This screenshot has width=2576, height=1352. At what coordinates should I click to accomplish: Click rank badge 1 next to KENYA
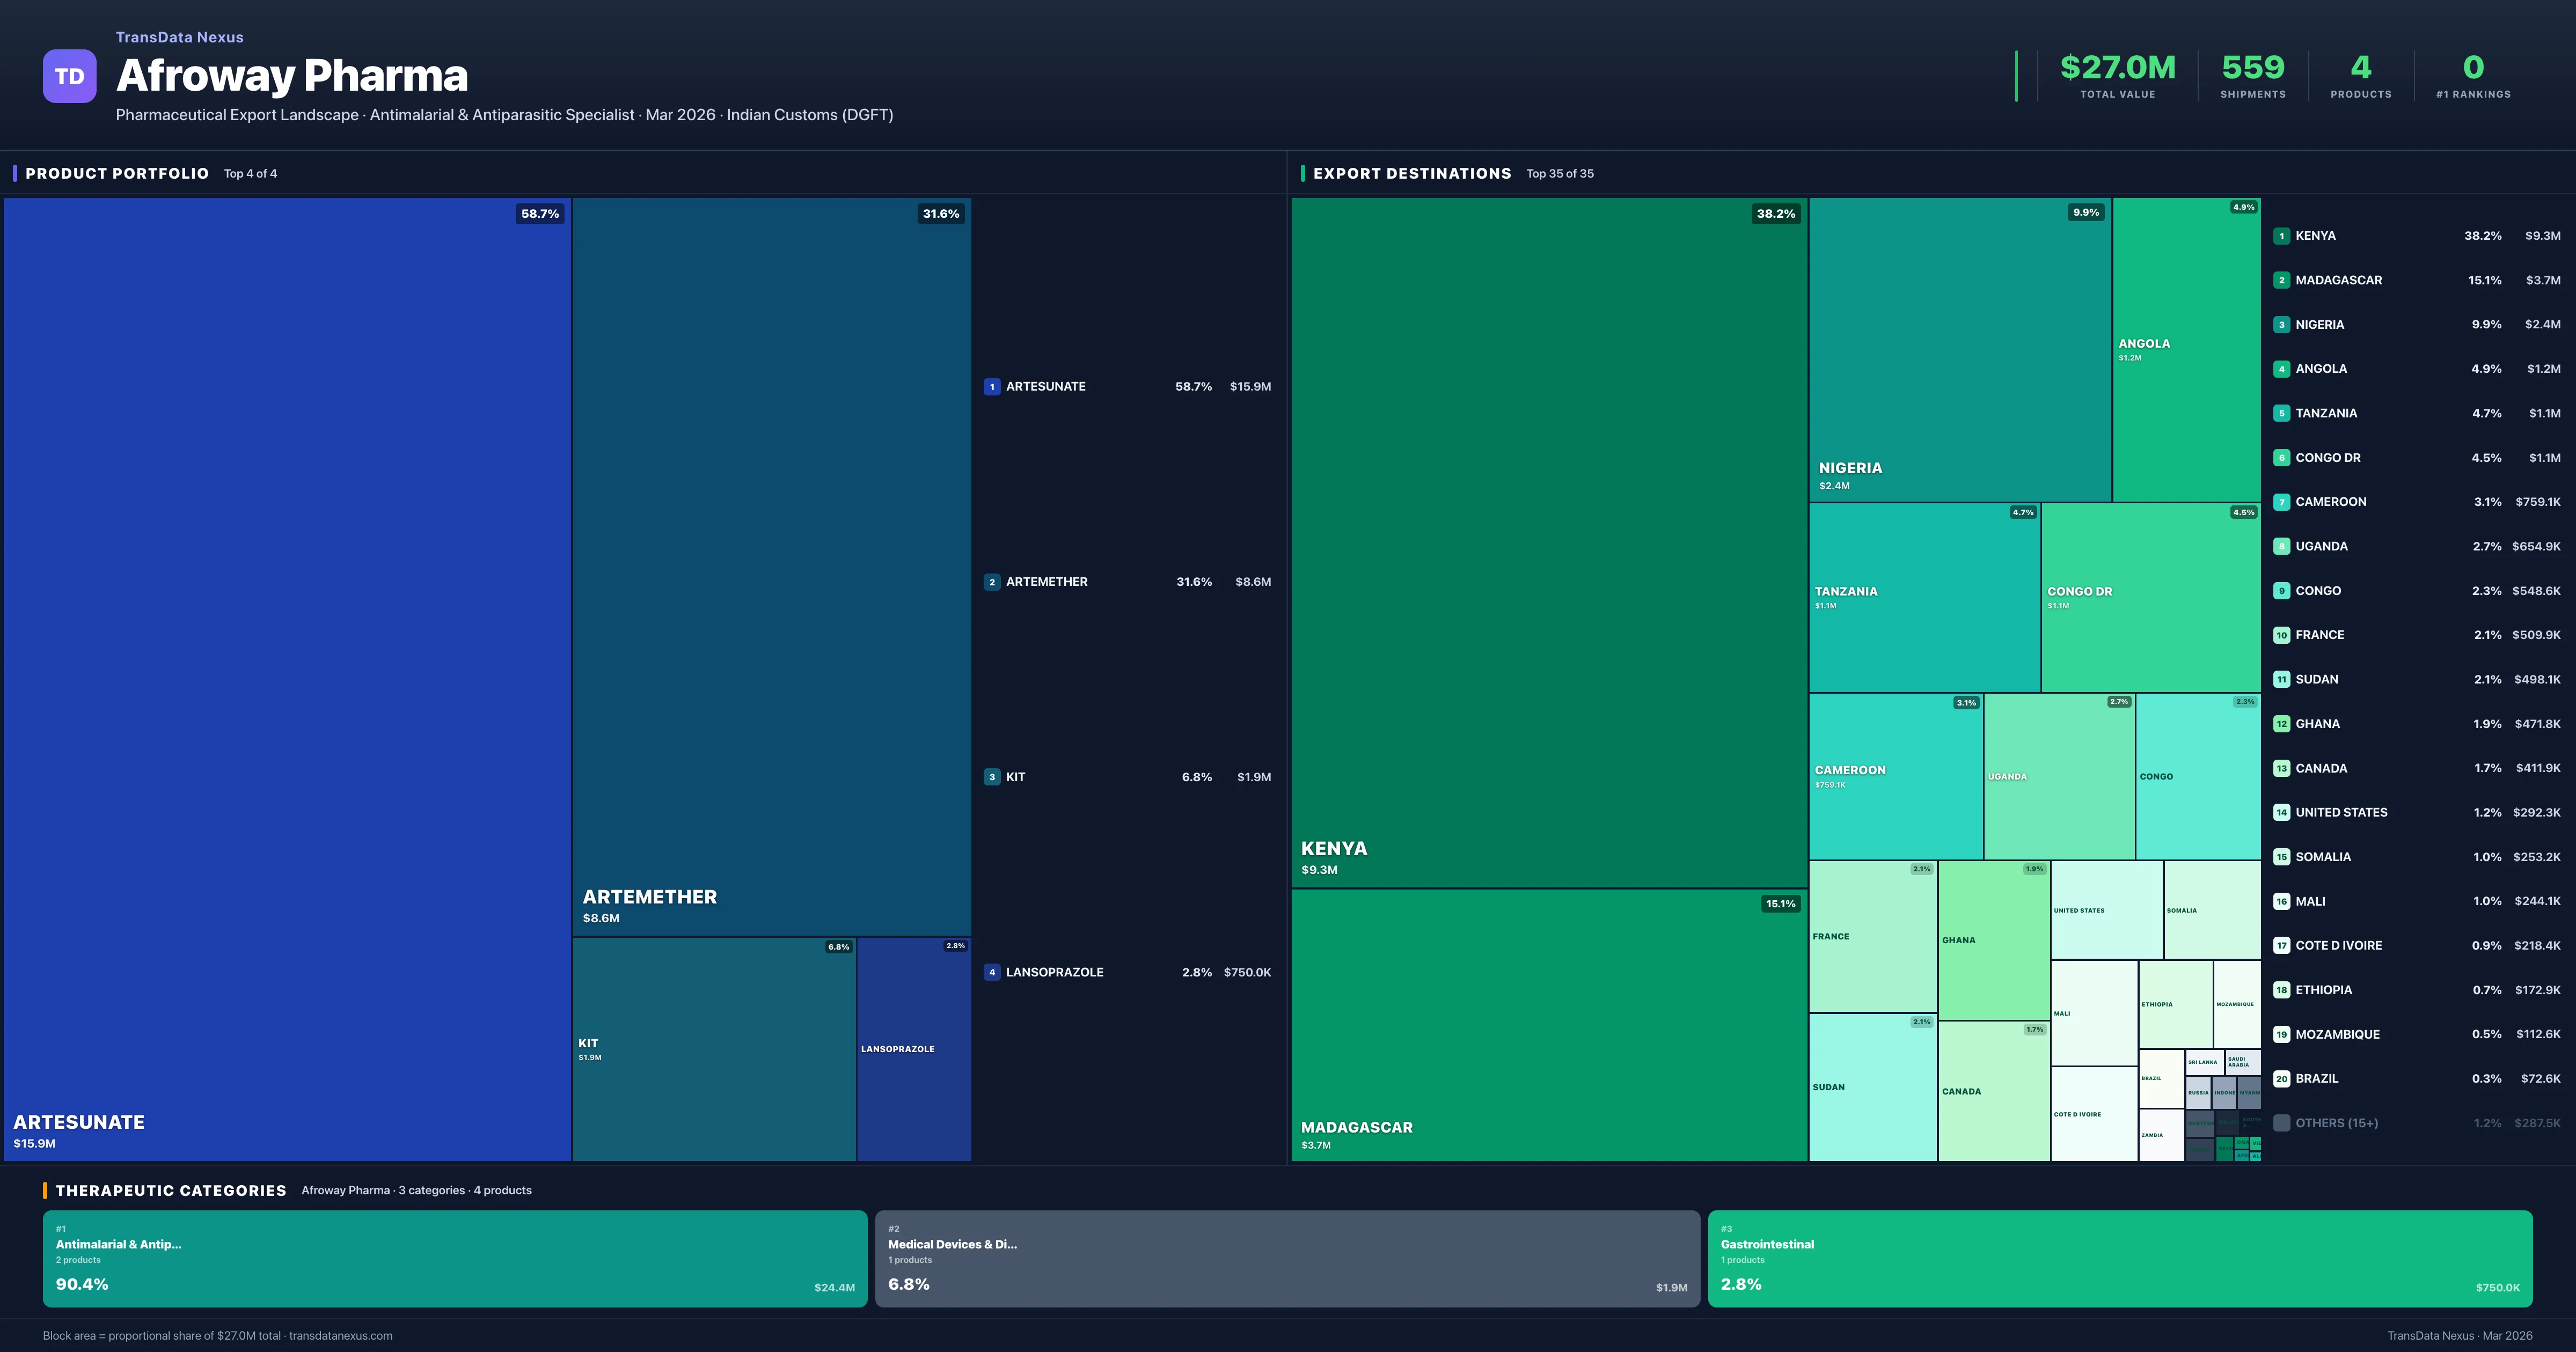point(2282,235)
